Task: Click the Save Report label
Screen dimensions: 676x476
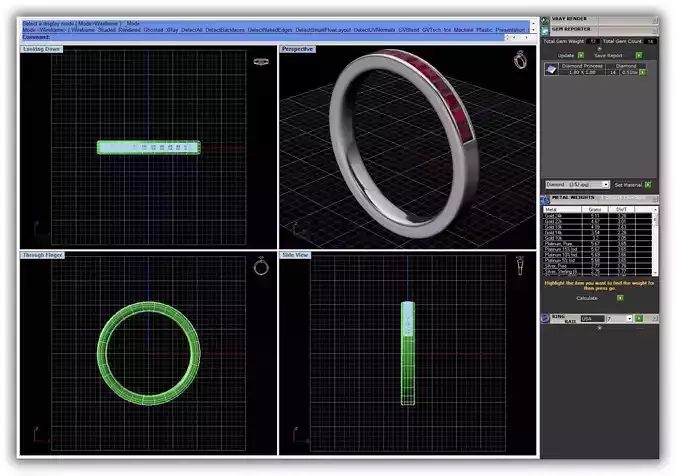Action: tap(608, 56)
